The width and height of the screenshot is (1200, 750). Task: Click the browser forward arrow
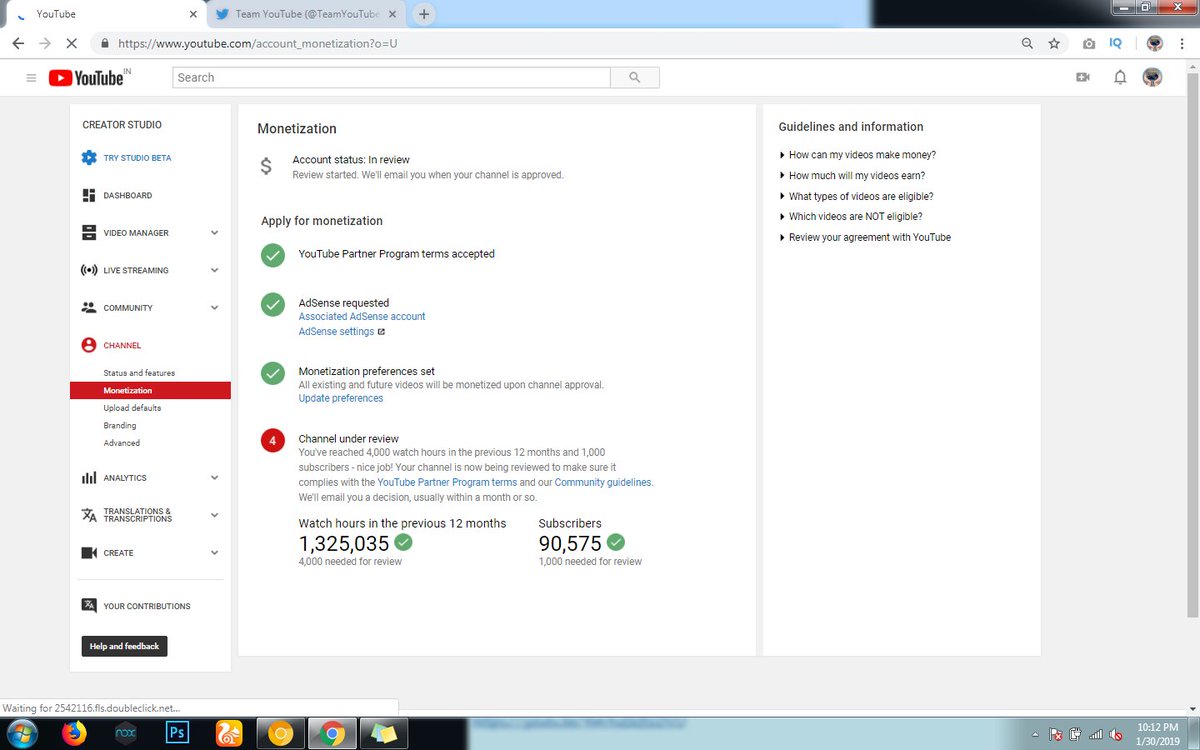45,44
